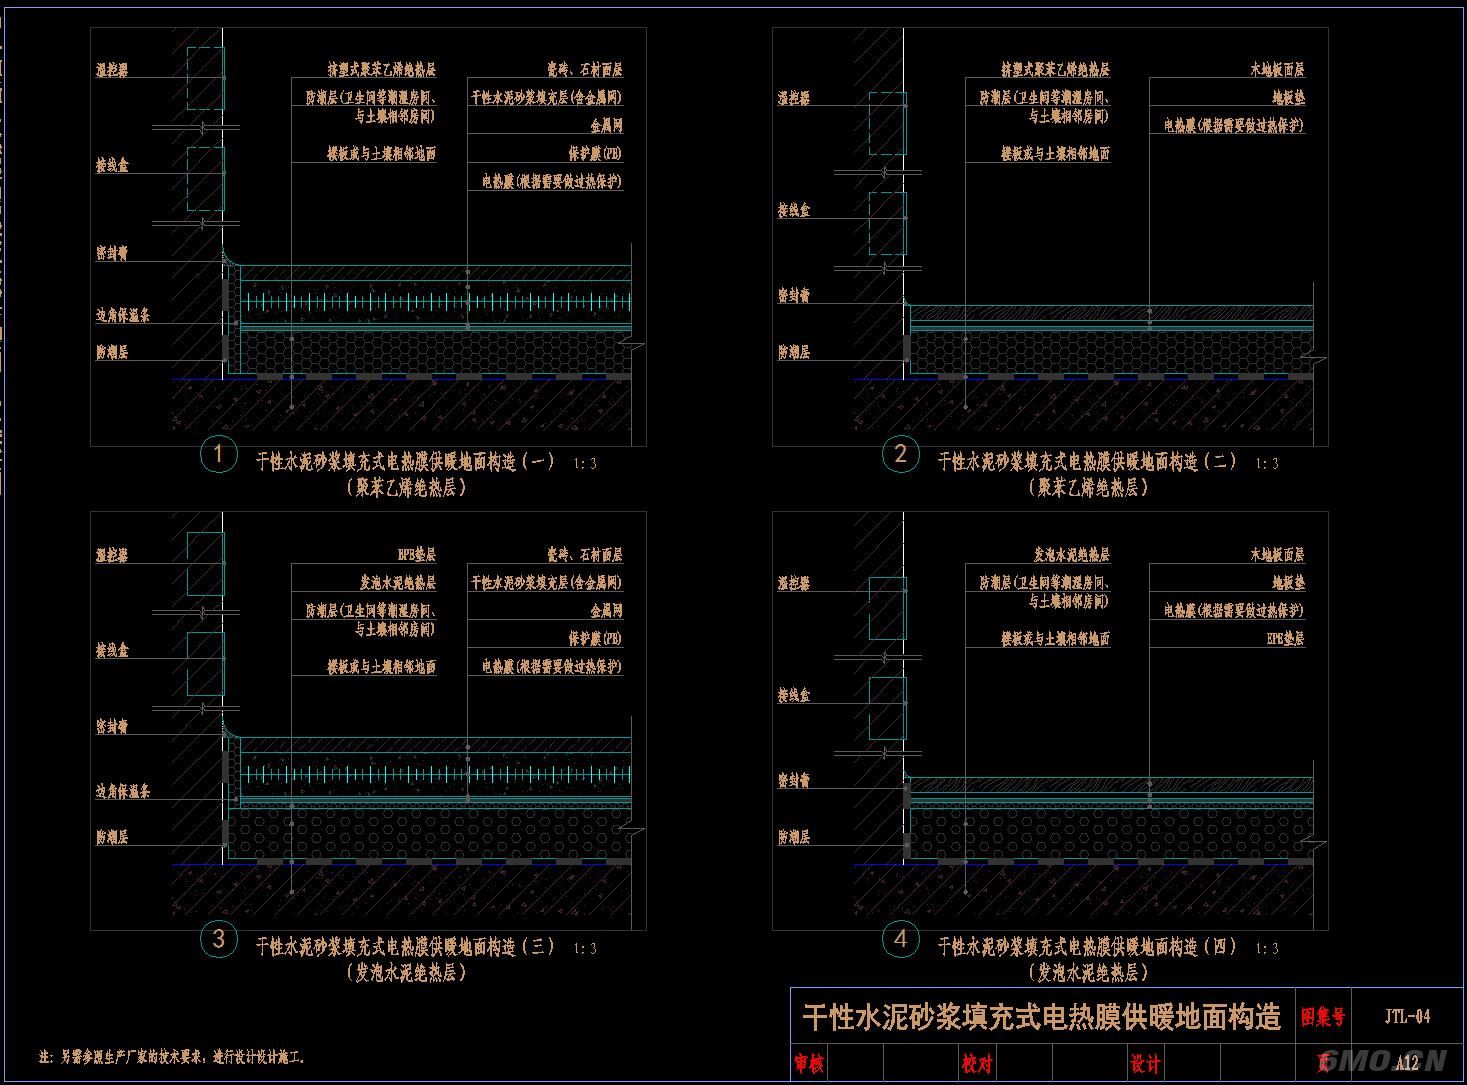Viewport: 1467px width, 1085px height.
Task: Select the EPE垫层 label in detail 3
Action: [x=417, y=555]
